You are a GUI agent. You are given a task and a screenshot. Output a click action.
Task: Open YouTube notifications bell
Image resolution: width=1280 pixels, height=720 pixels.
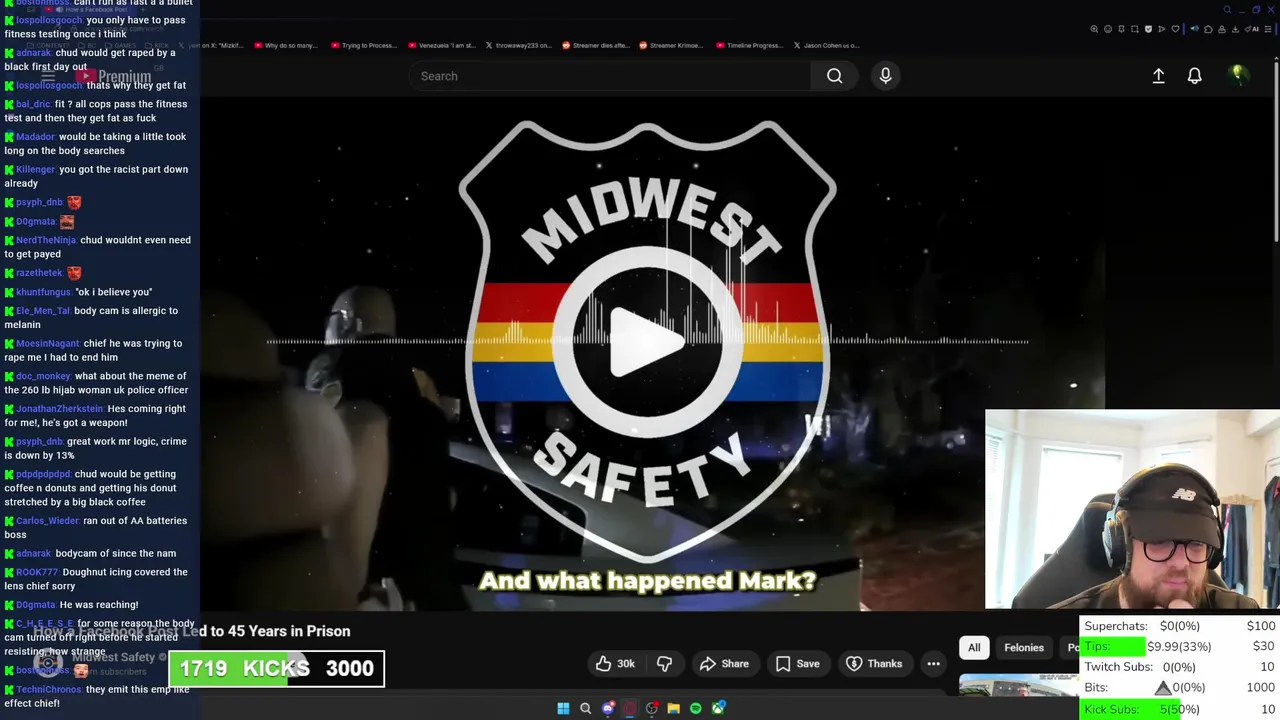coord(1194,76)
